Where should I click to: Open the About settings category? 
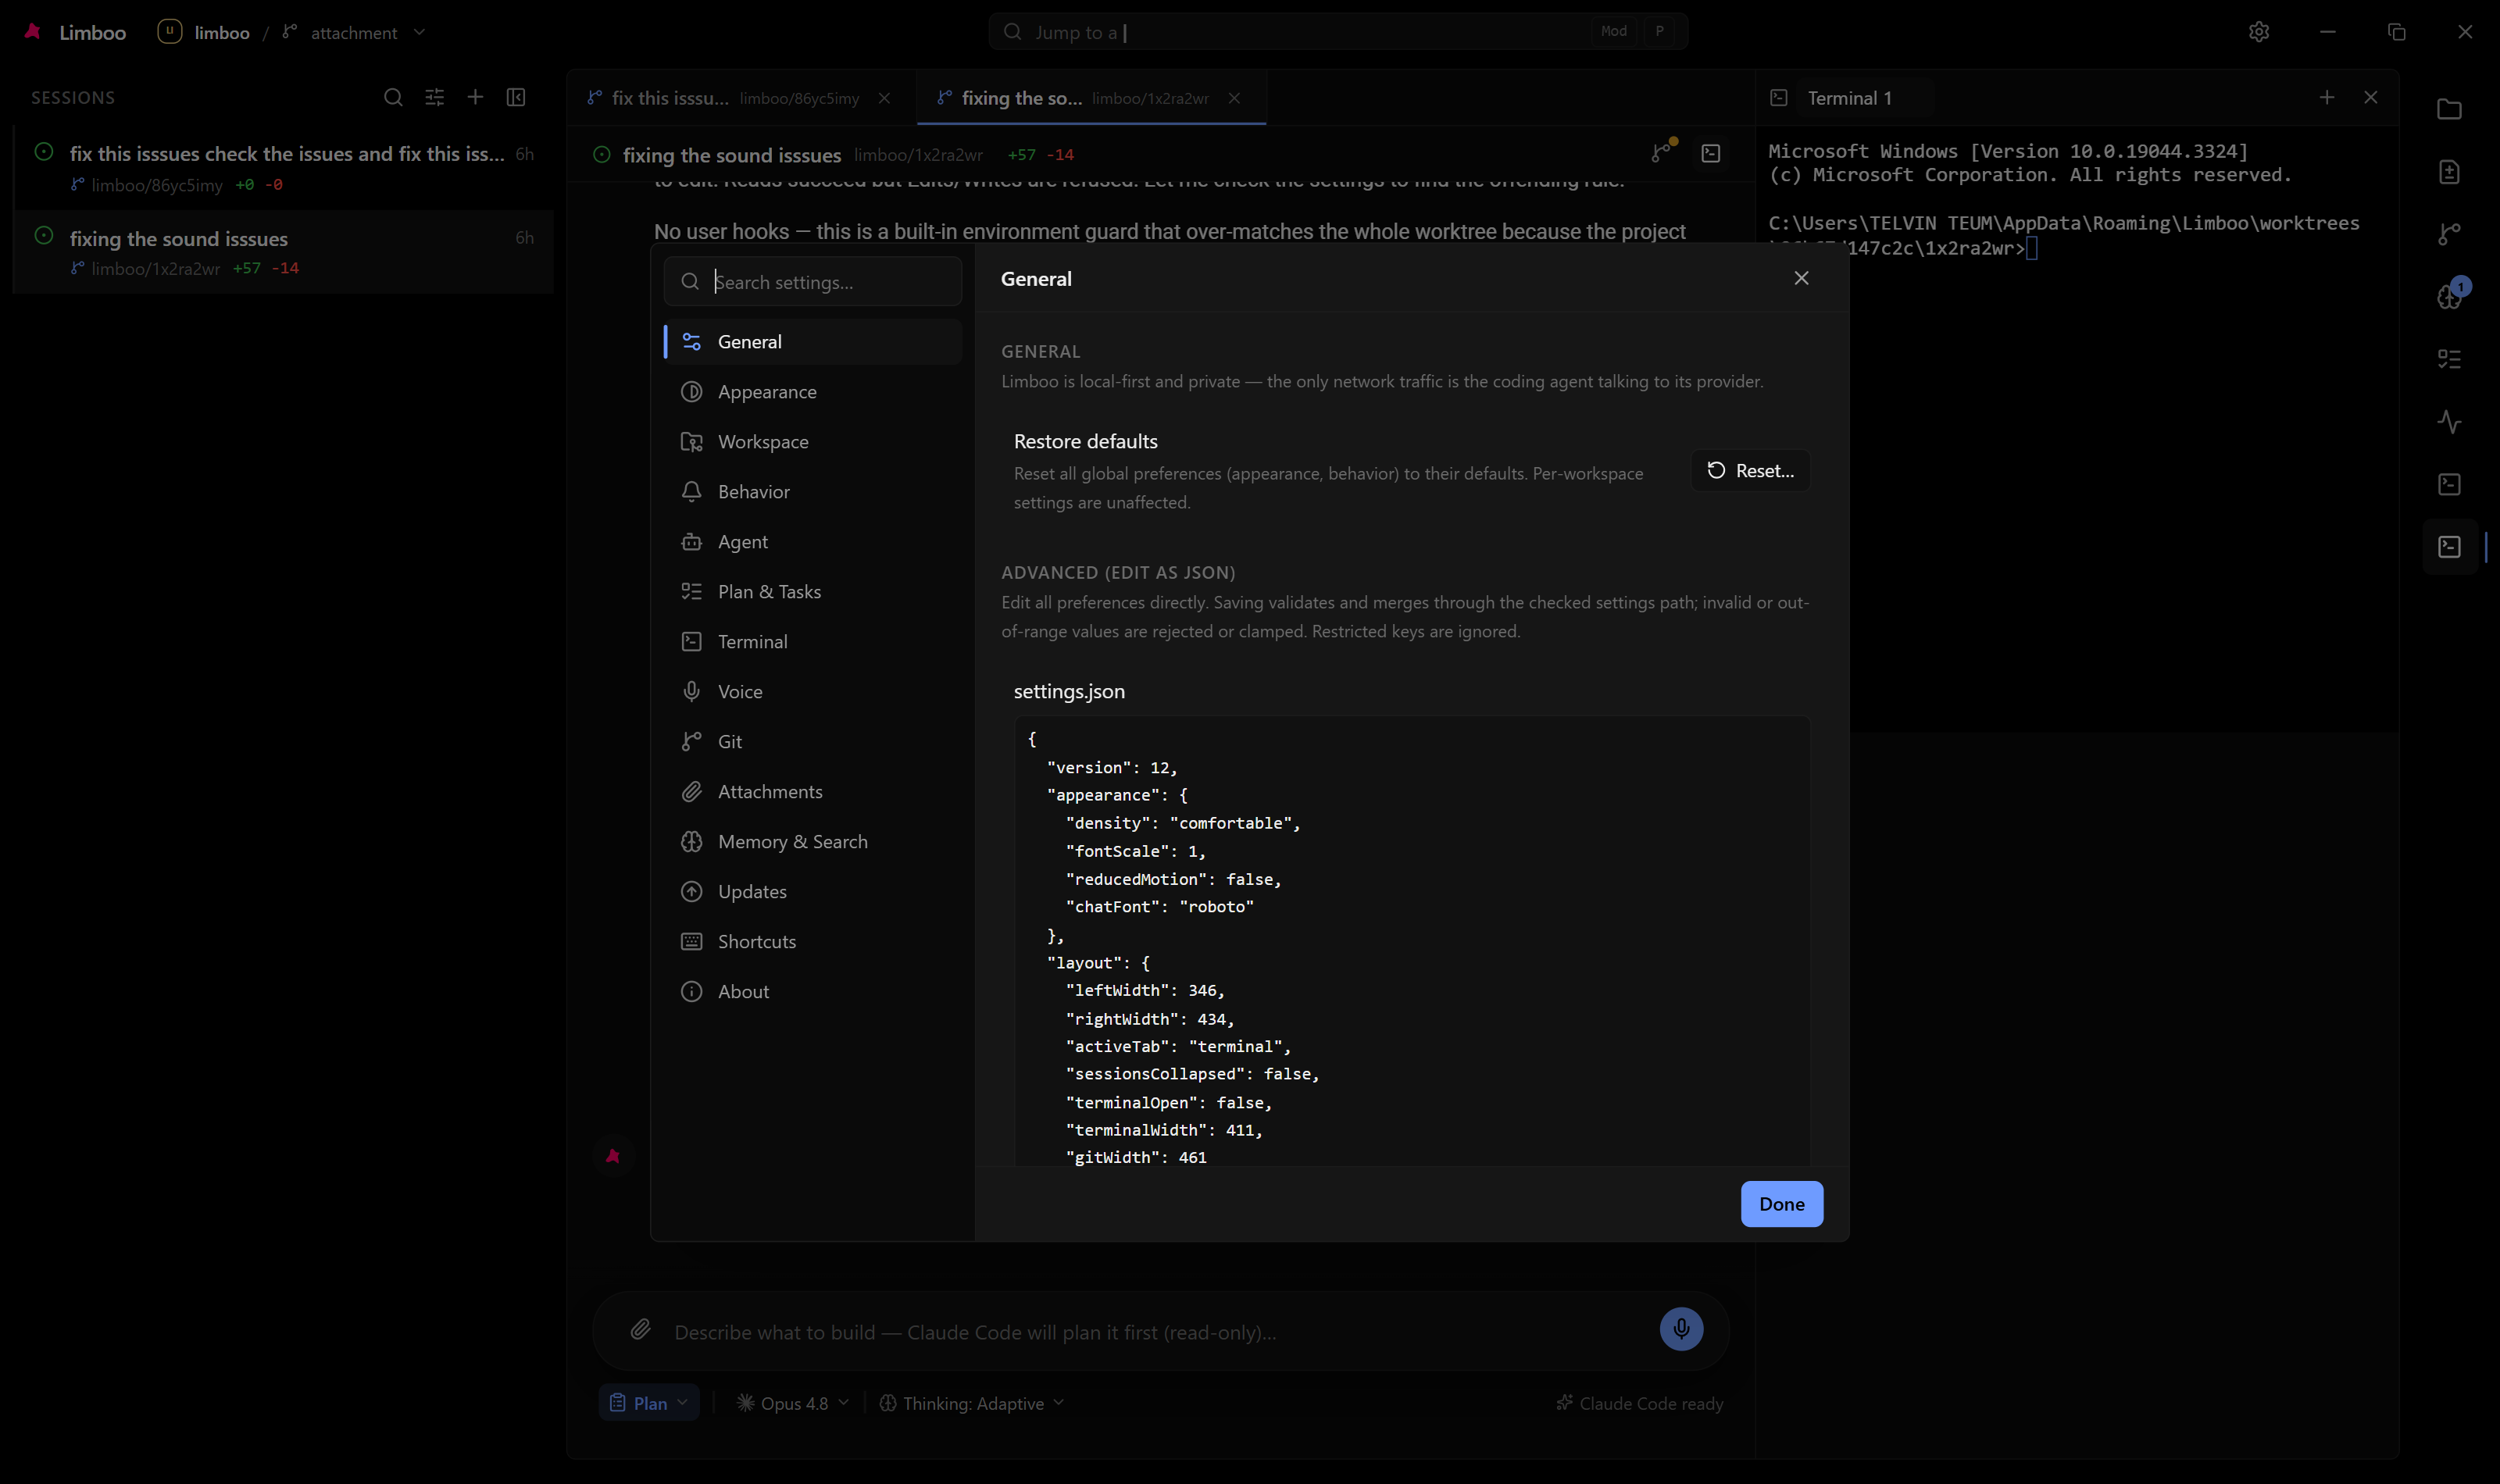point(812,991)
